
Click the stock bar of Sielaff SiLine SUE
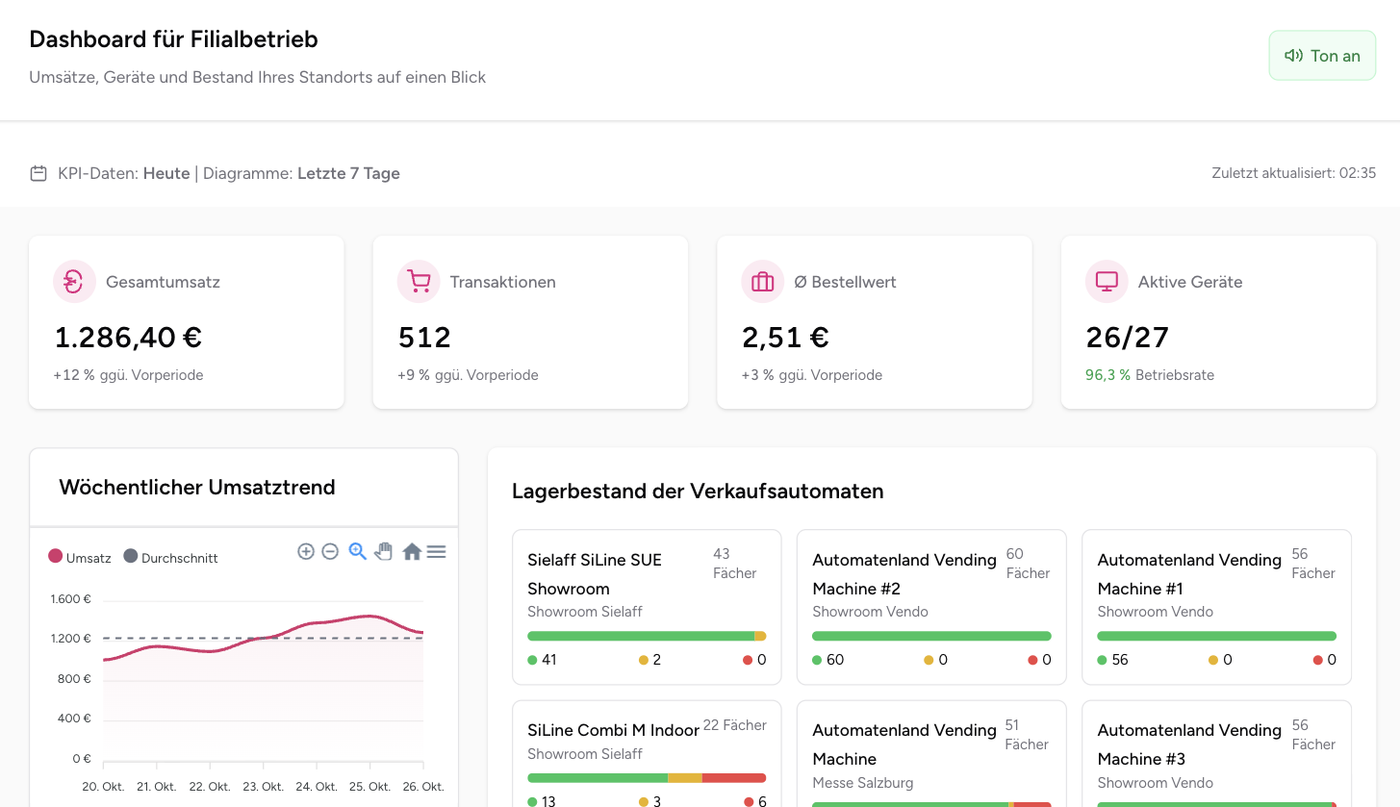pyautogui.click(x=646, y=636)
